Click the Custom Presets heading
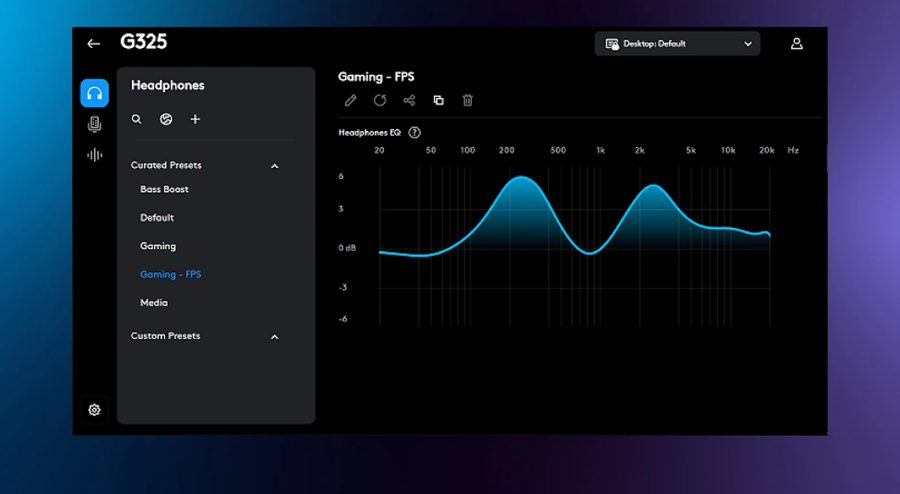 [165, 336]
